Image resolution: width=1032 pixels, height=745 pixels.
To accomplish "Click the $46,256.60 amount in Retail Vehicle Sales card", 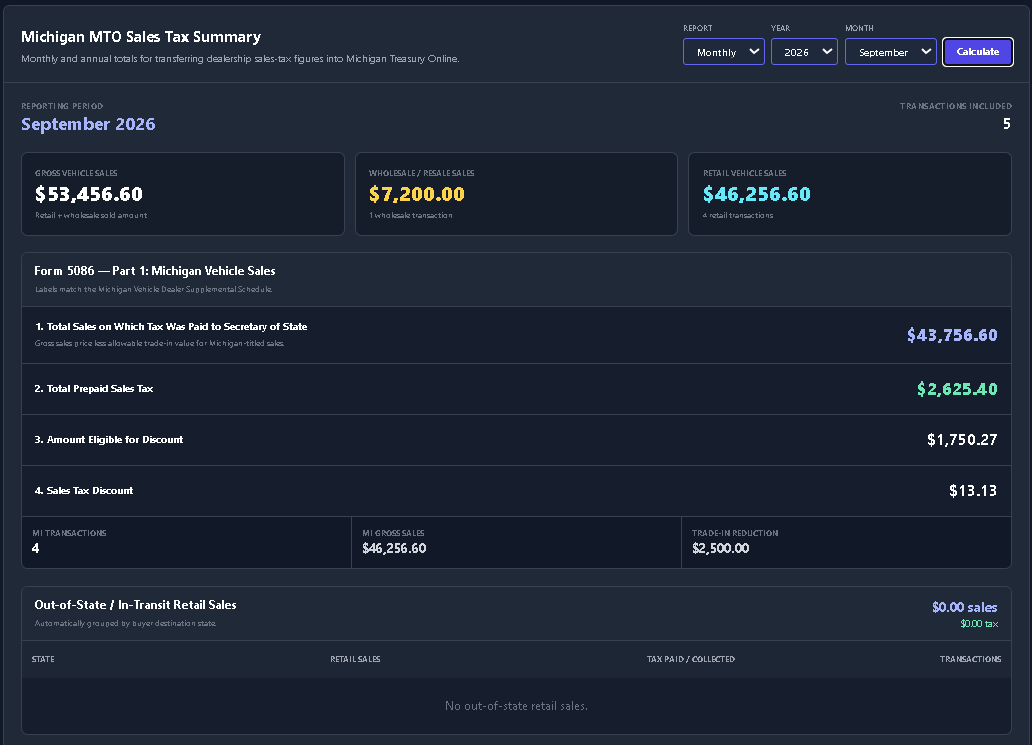I will [x=757, y=194].
